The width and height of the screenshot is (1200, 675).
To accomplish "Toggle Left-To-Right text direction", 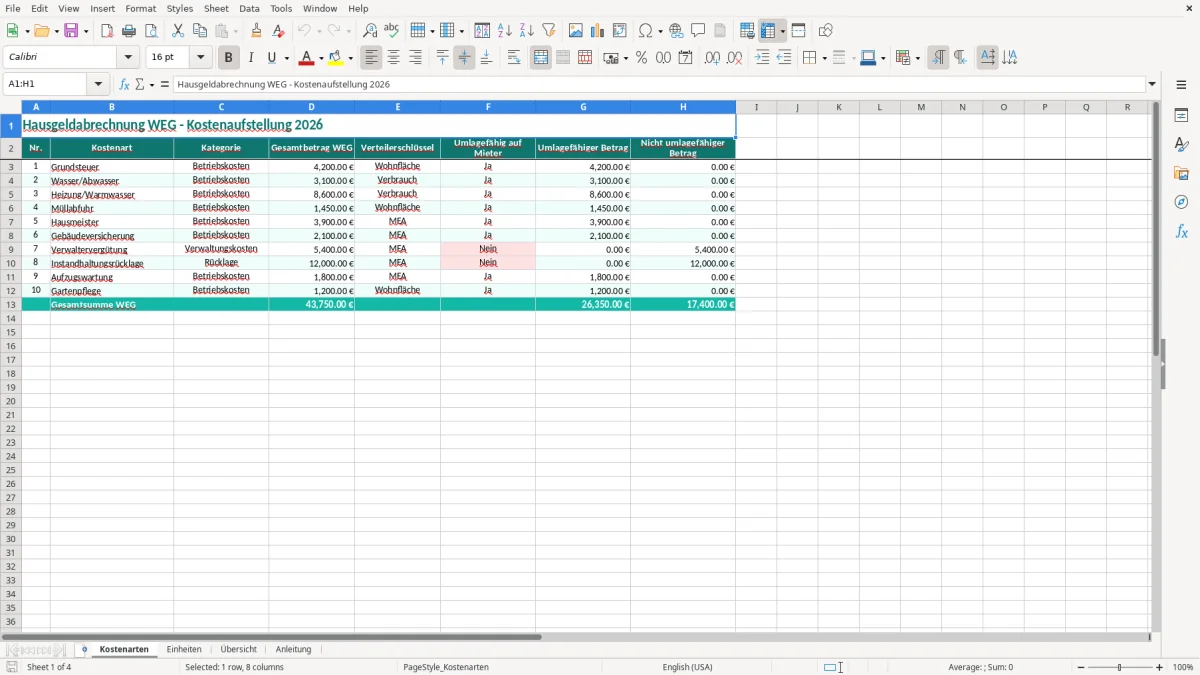I will tap(938, 58).
